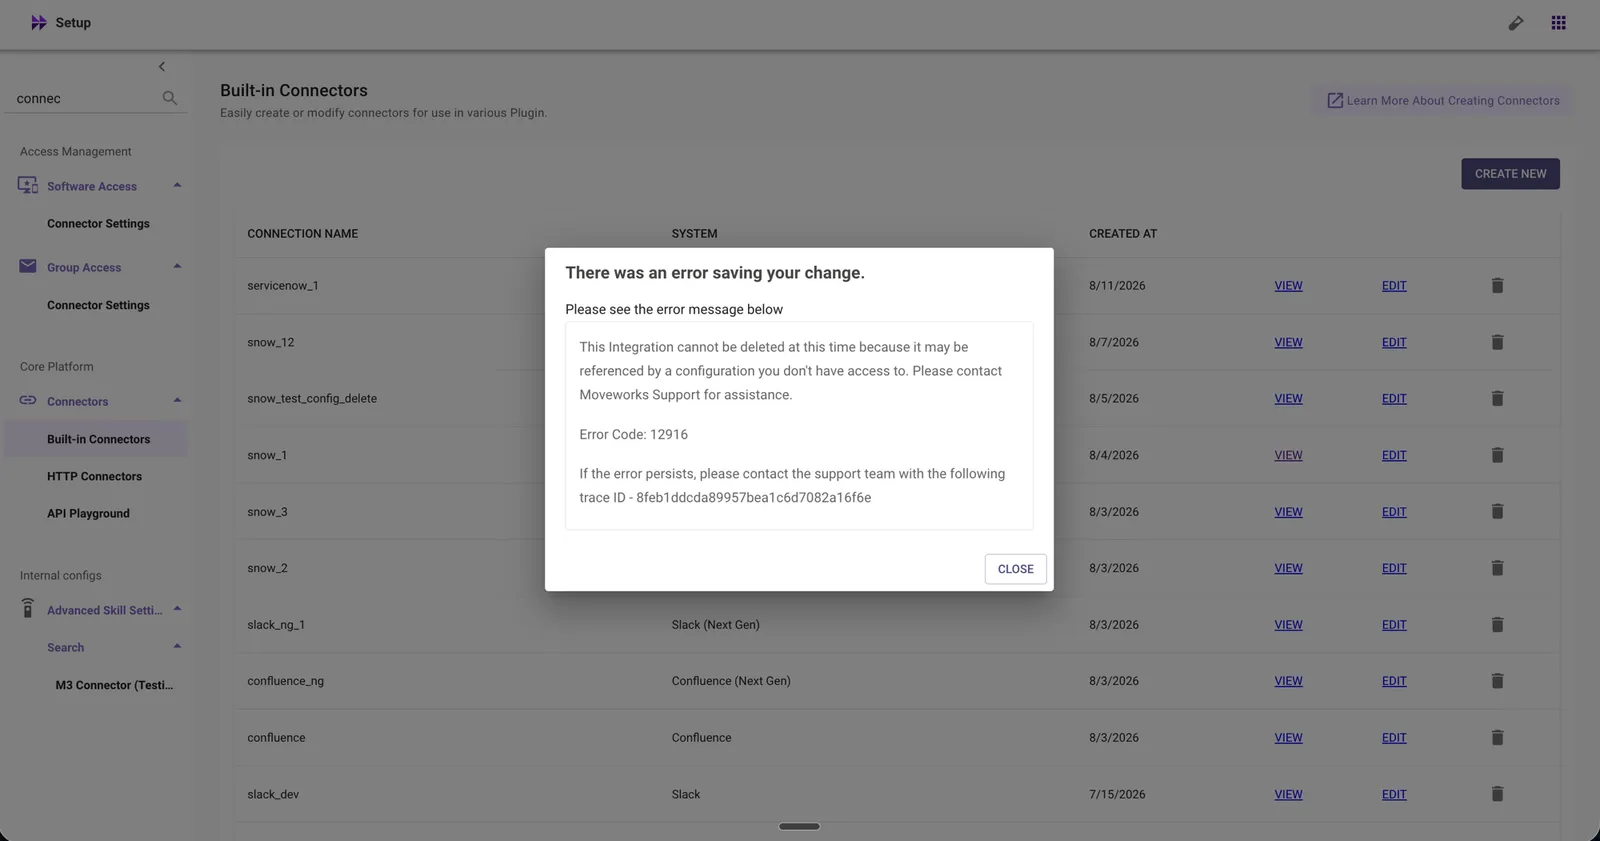Click the Software Access monitor icon
Screen dimensions: 1600x841
coord(28,186)
